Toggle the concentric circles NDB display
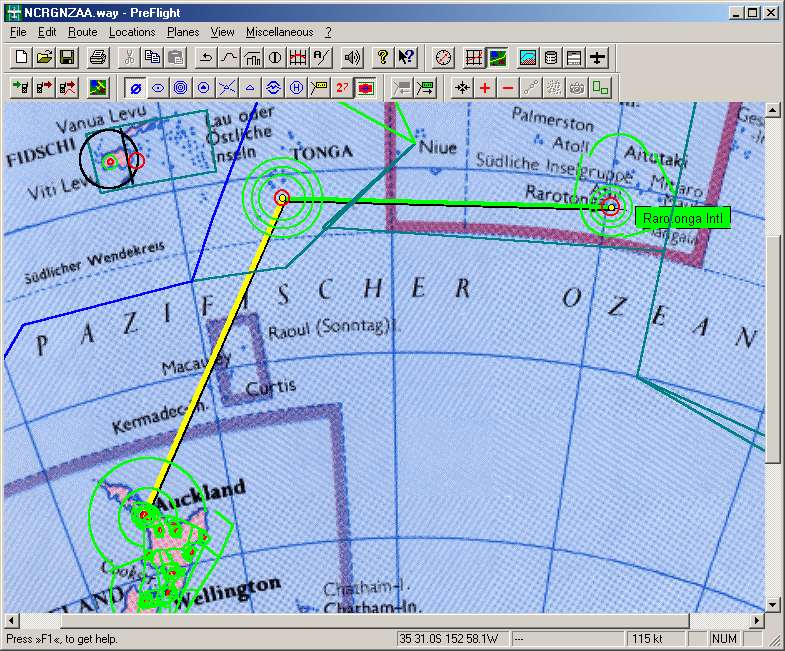The height and width of the screenshot is (651, 785). point(181,88)
